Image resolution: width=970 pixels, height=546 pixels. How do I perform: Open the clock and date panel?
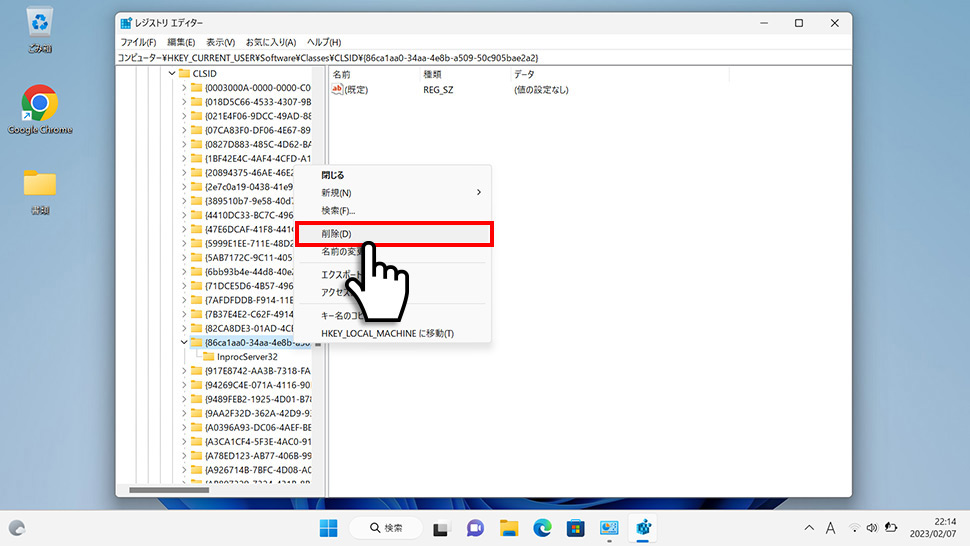[x=933, y=527]
